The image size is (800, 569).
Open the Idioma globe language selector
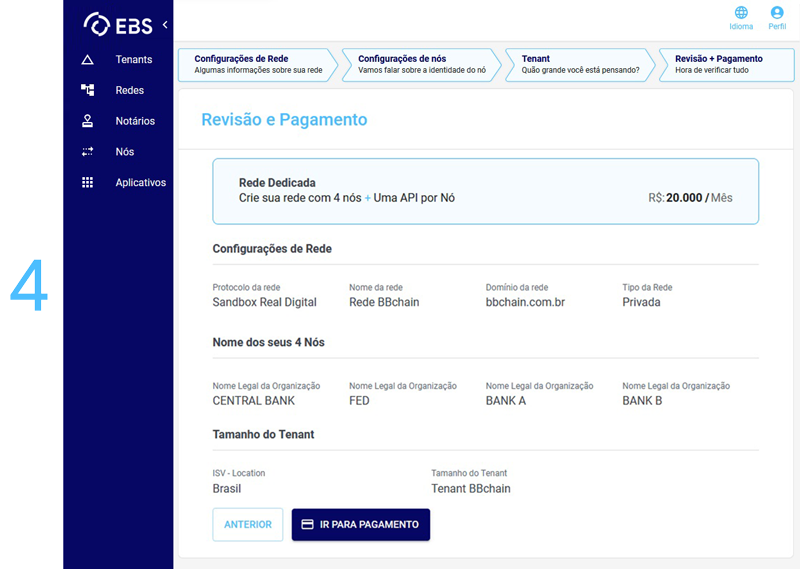(x=741, y=13)
